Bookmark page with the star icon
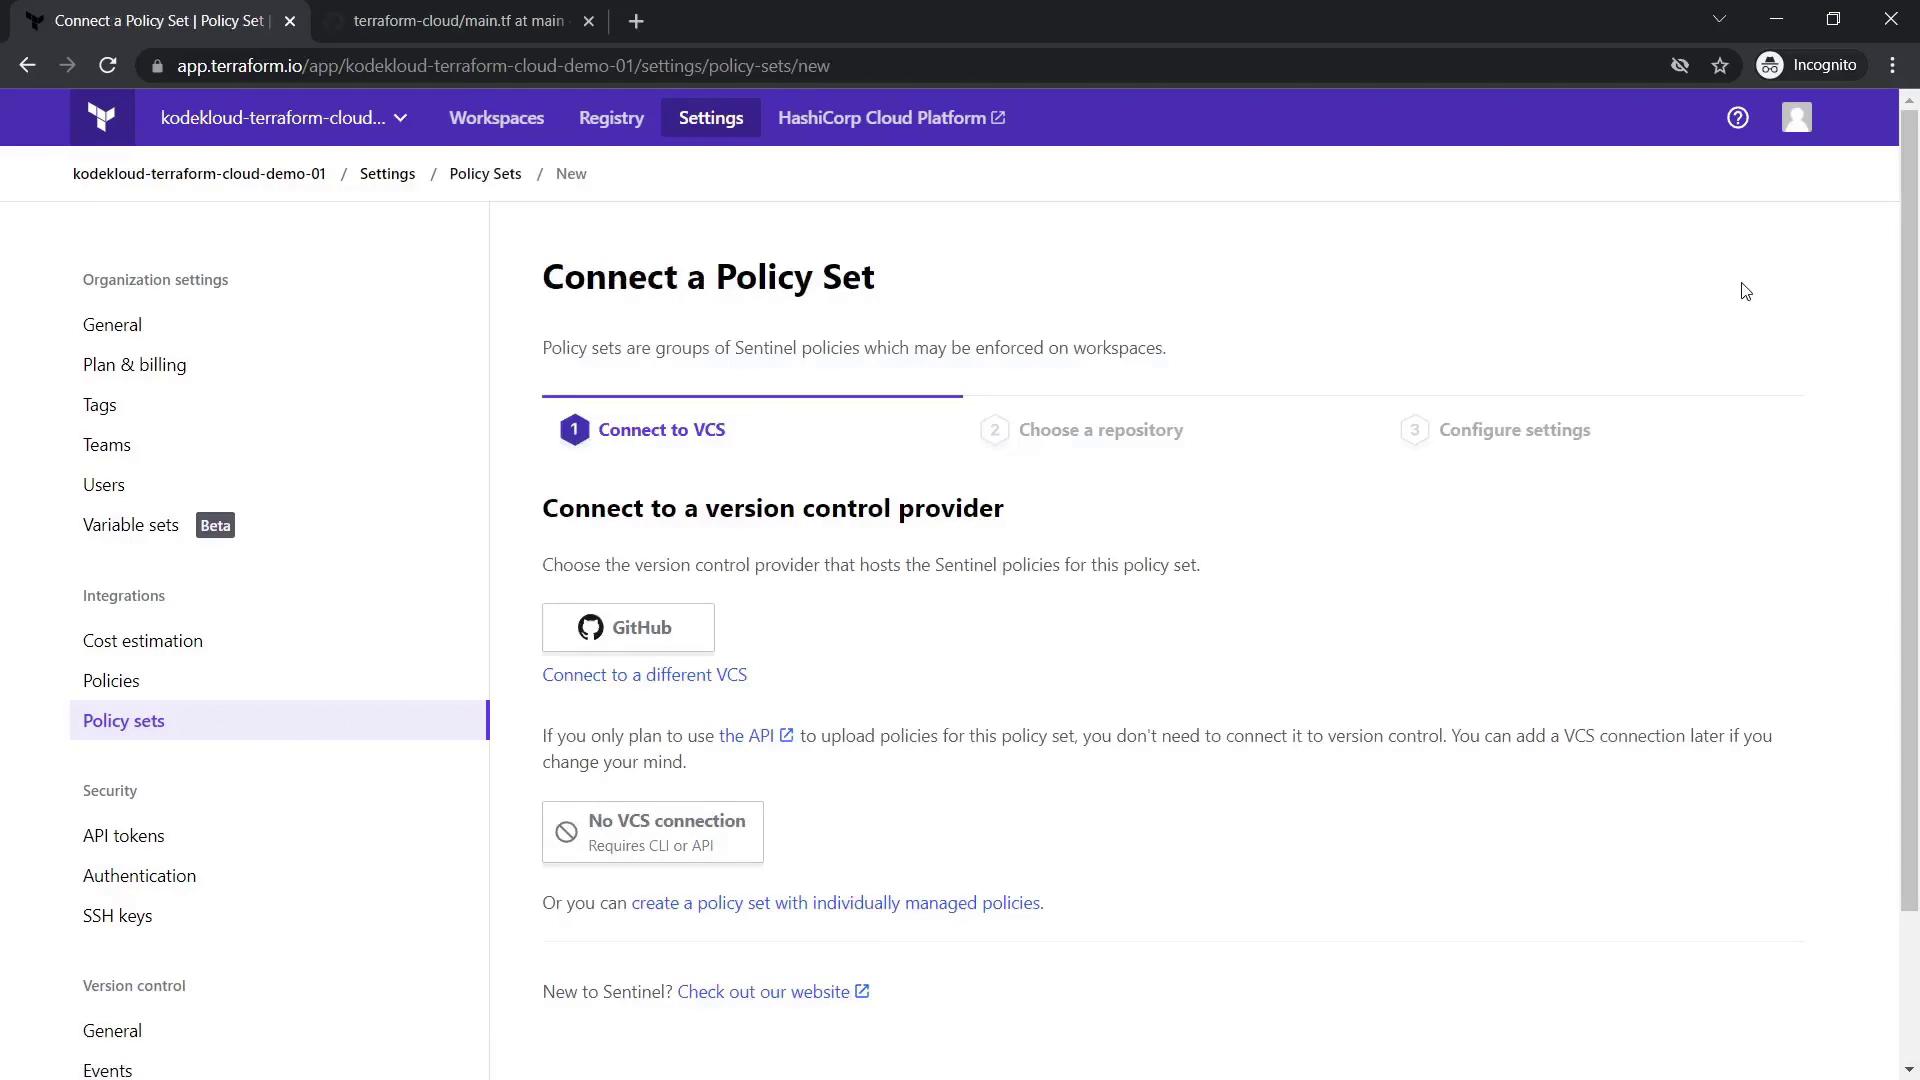Screen dimensions: 1920x1080 [x=1720, y=66]
